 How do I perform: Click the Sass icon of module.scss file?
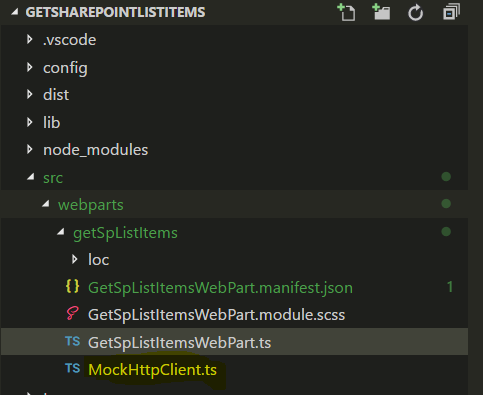click(x=72, y=313)
